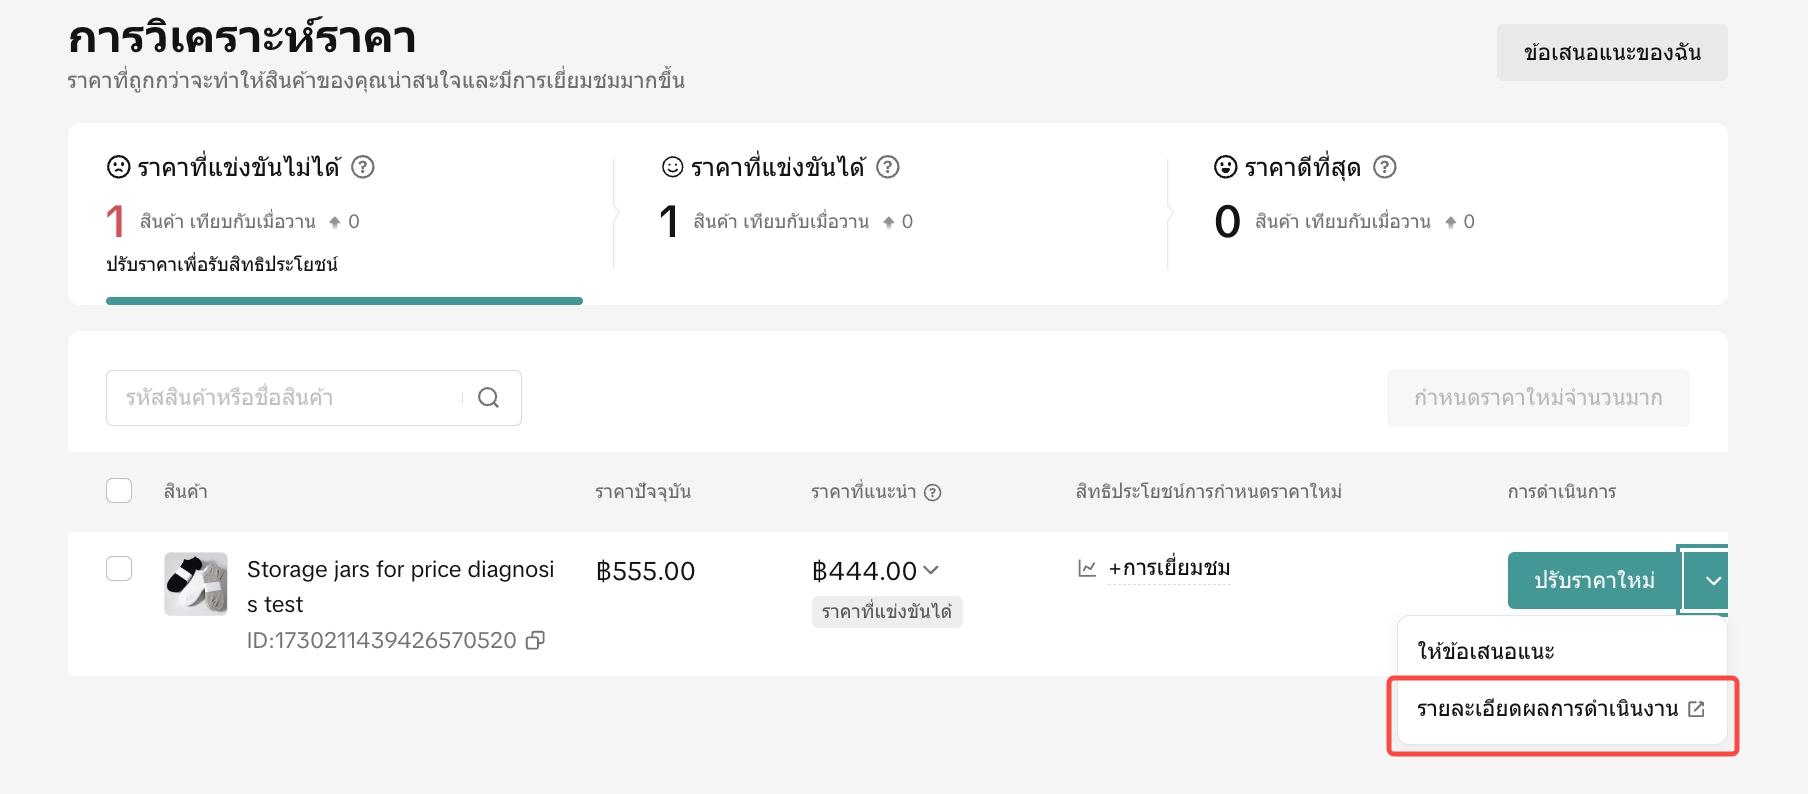Open ข้อเสนอแนะของฉัน button at top right
Screen dimensions: 1808x794
[1611, 53]
